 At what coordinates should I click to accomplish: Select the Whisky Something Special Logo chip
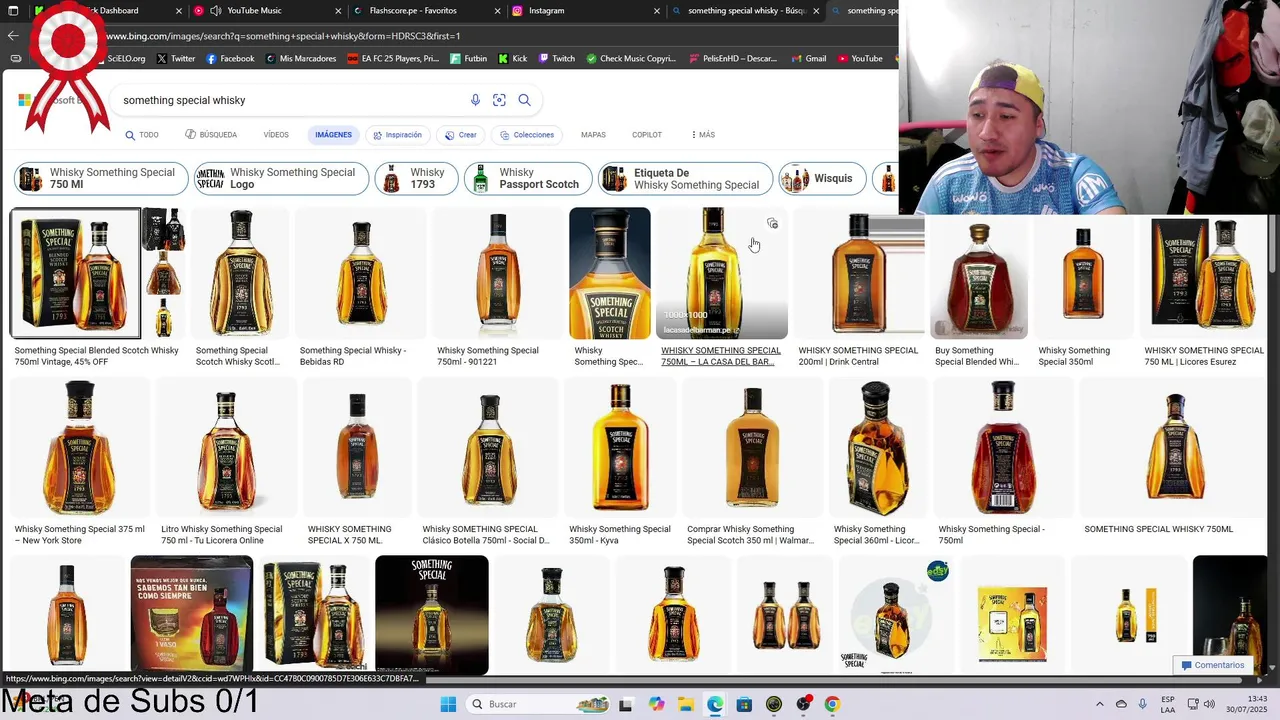tap(281, 178)
